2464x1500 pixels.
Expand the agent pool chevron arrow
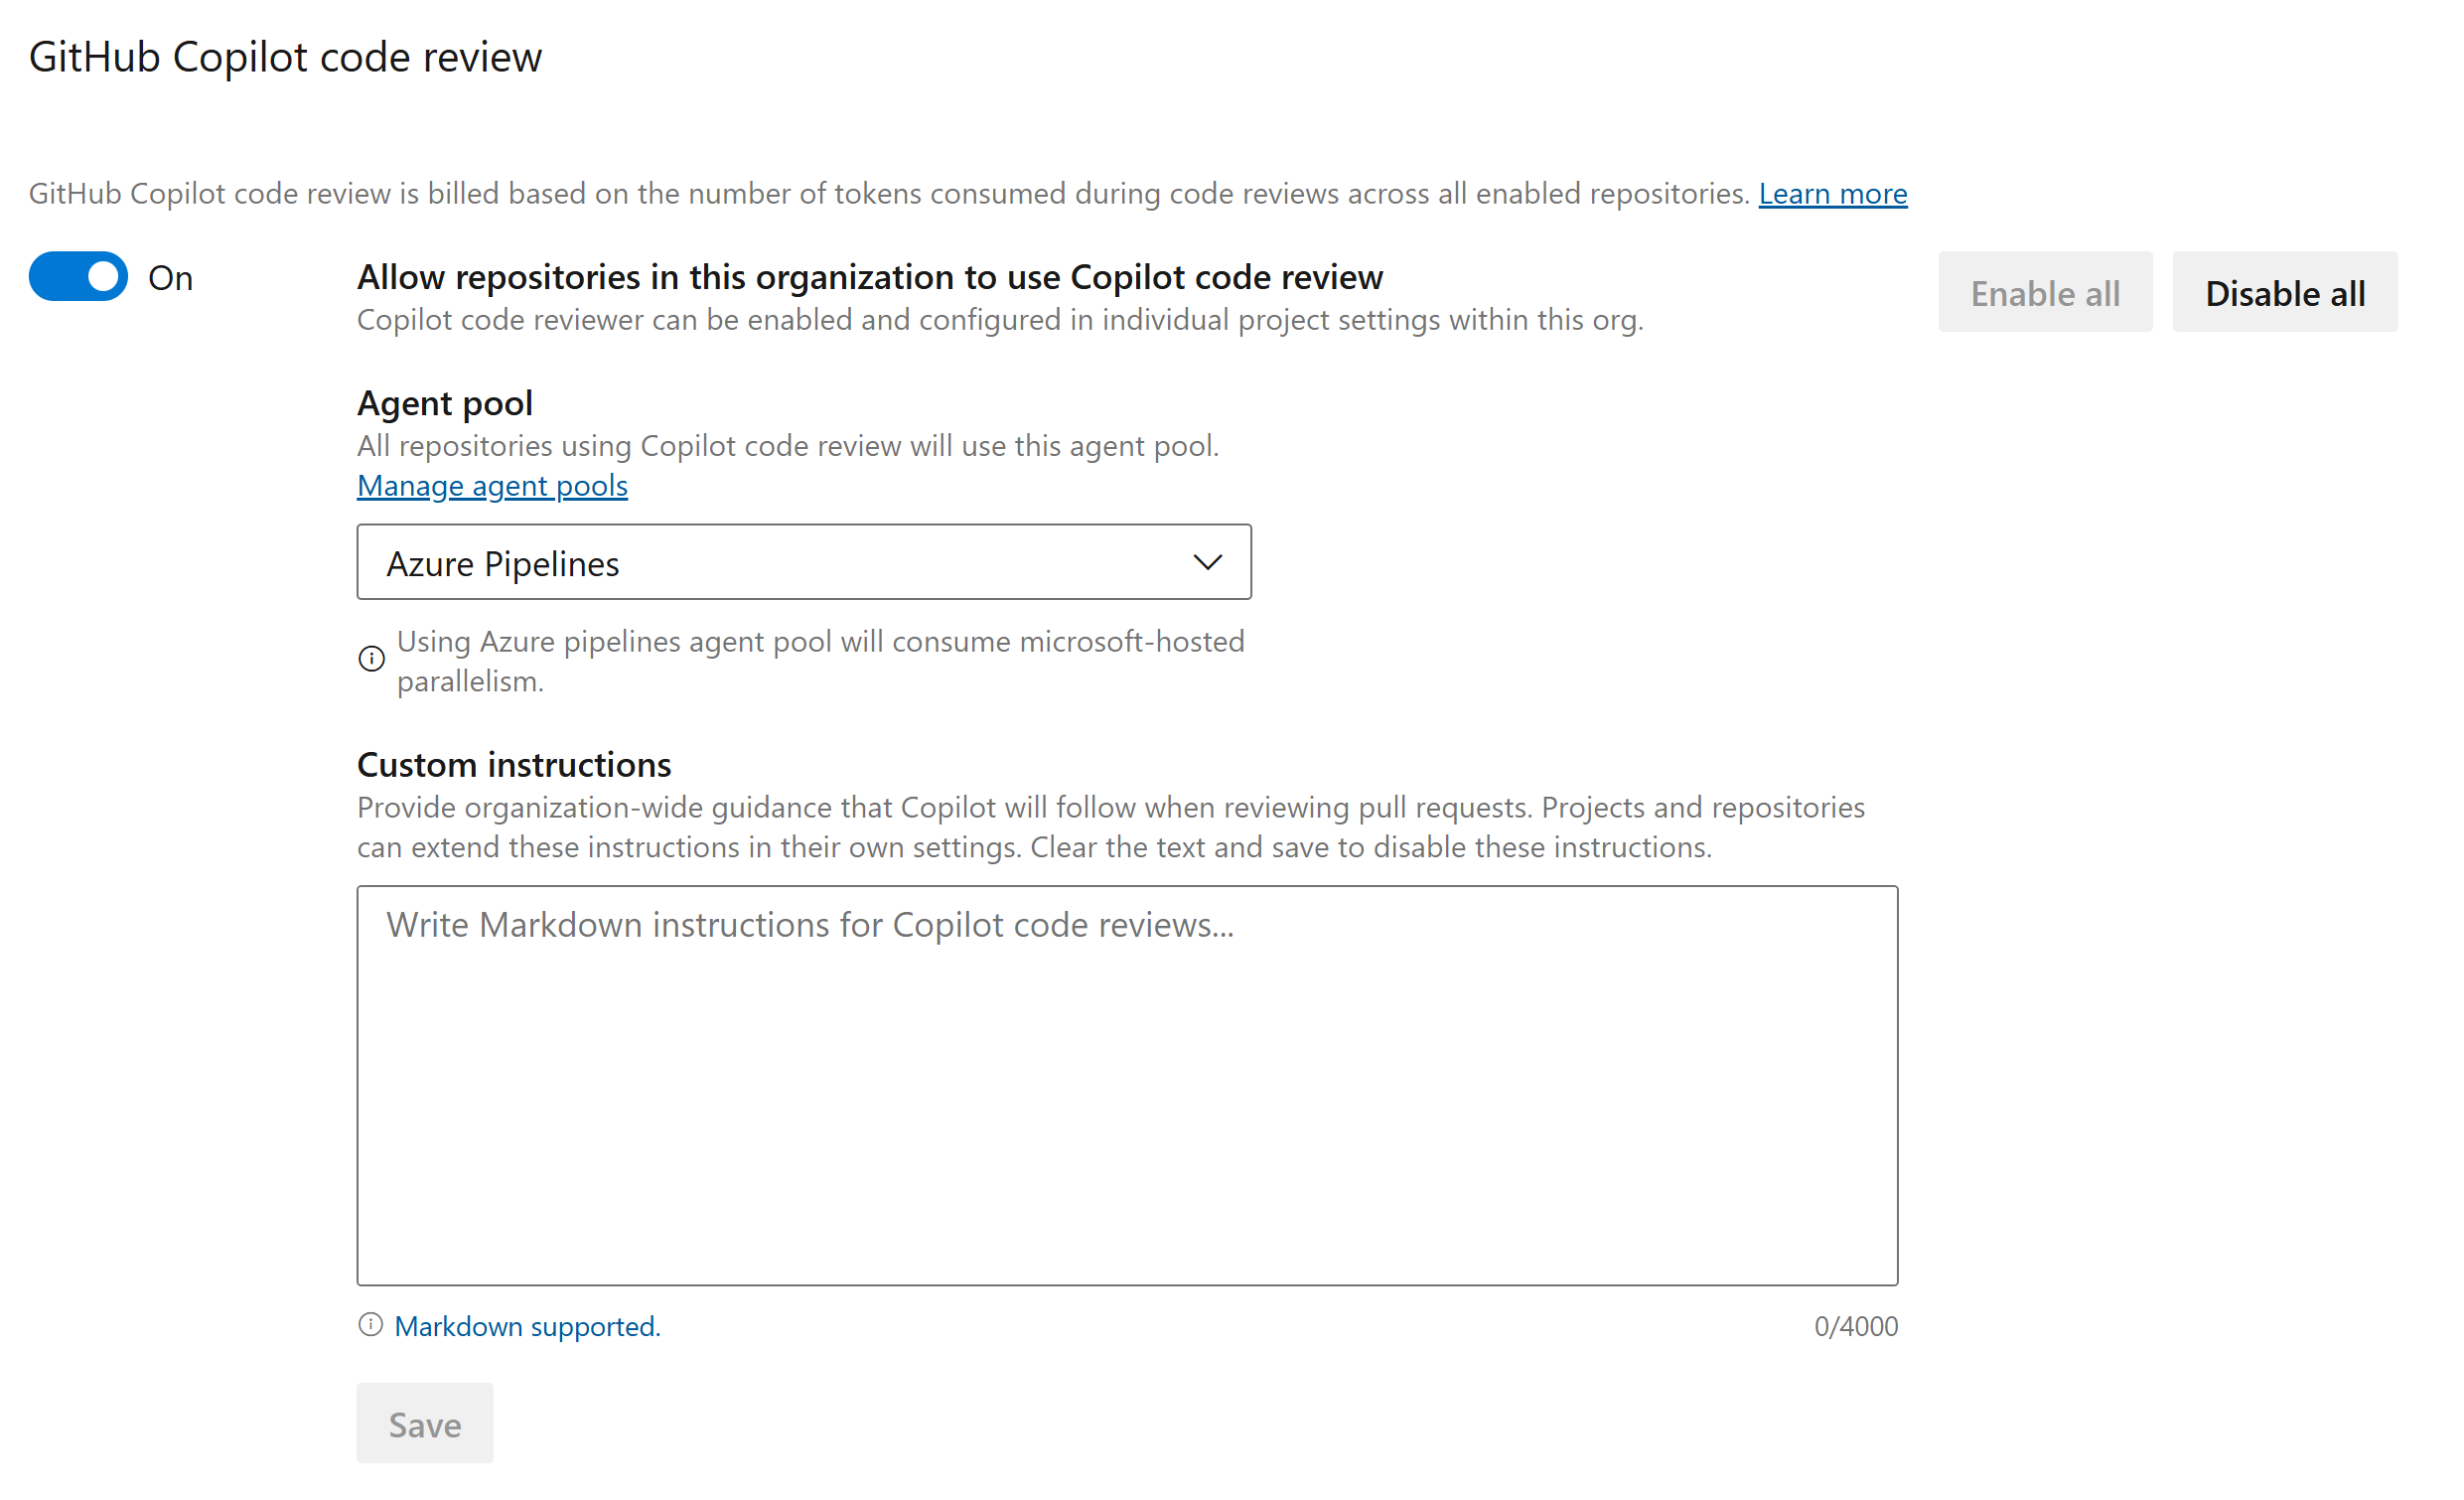(x=1207, y=562)
